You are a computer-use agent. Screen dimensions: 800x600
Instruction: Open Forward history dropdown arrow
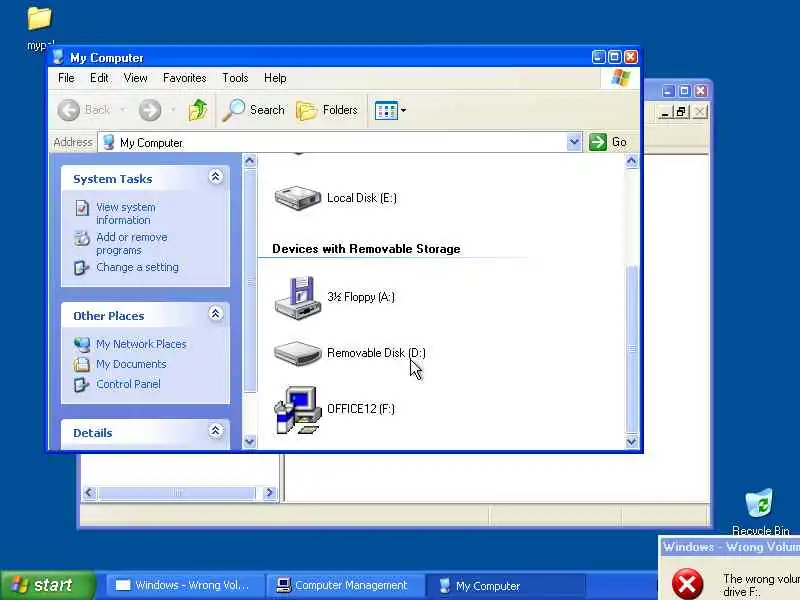173,110
